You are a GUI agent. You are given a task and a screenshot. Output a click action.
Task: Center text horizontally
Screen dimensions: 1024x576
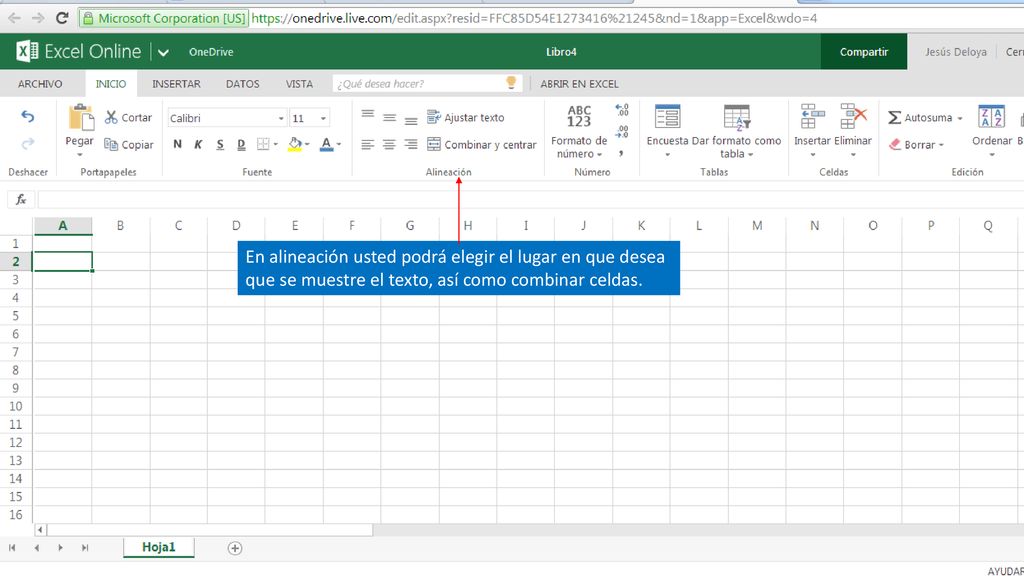point(389,144)
